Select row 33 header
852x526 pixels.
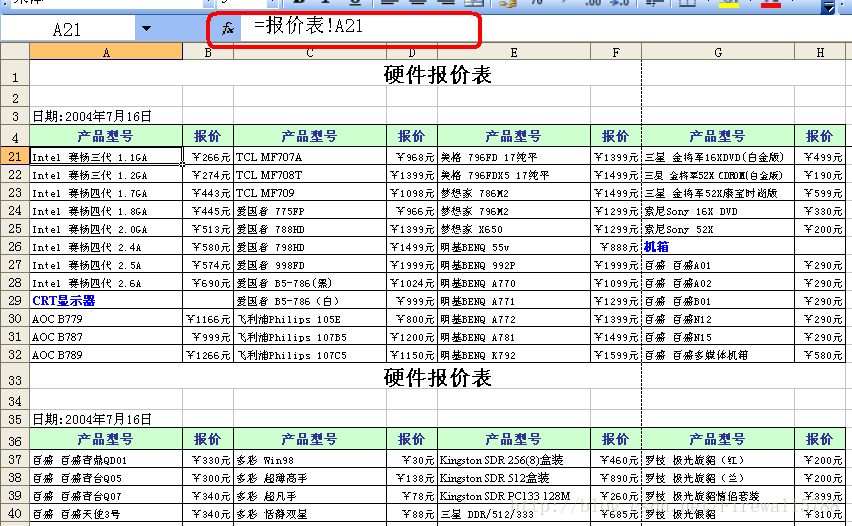click(15, 377)
